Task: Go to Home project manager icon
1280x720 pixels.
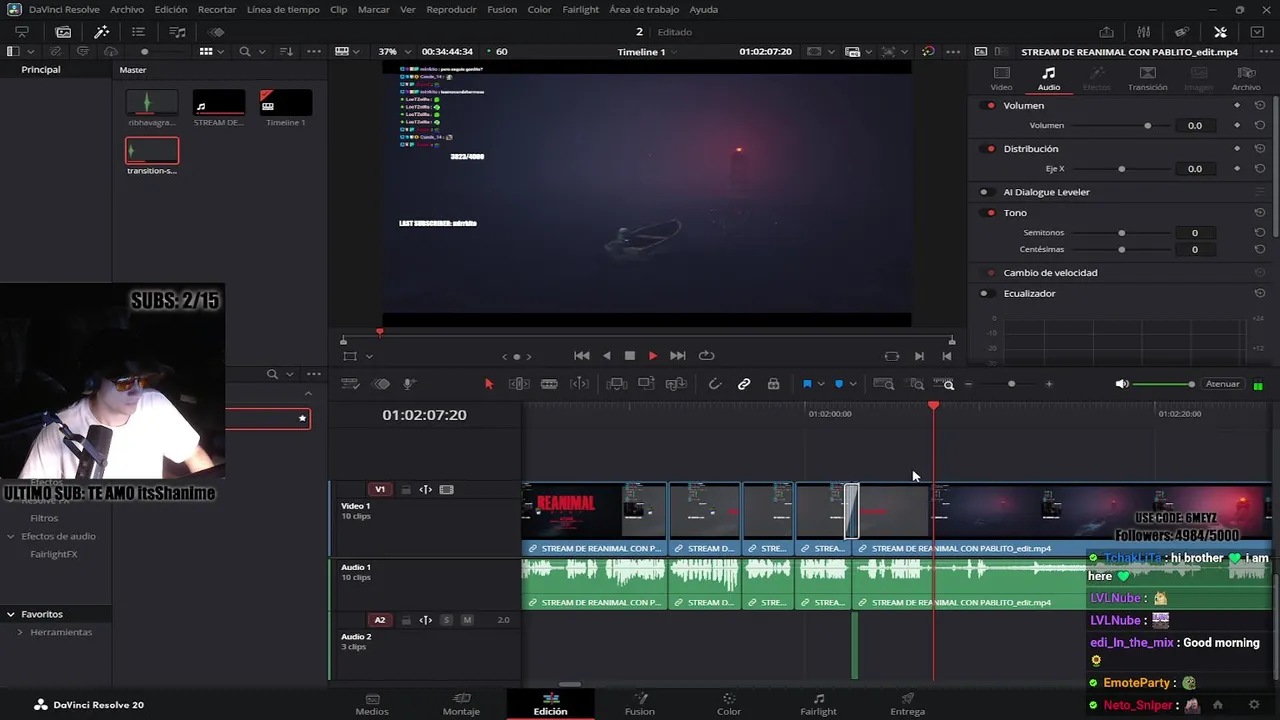Action: click(x=1217, y=705)
